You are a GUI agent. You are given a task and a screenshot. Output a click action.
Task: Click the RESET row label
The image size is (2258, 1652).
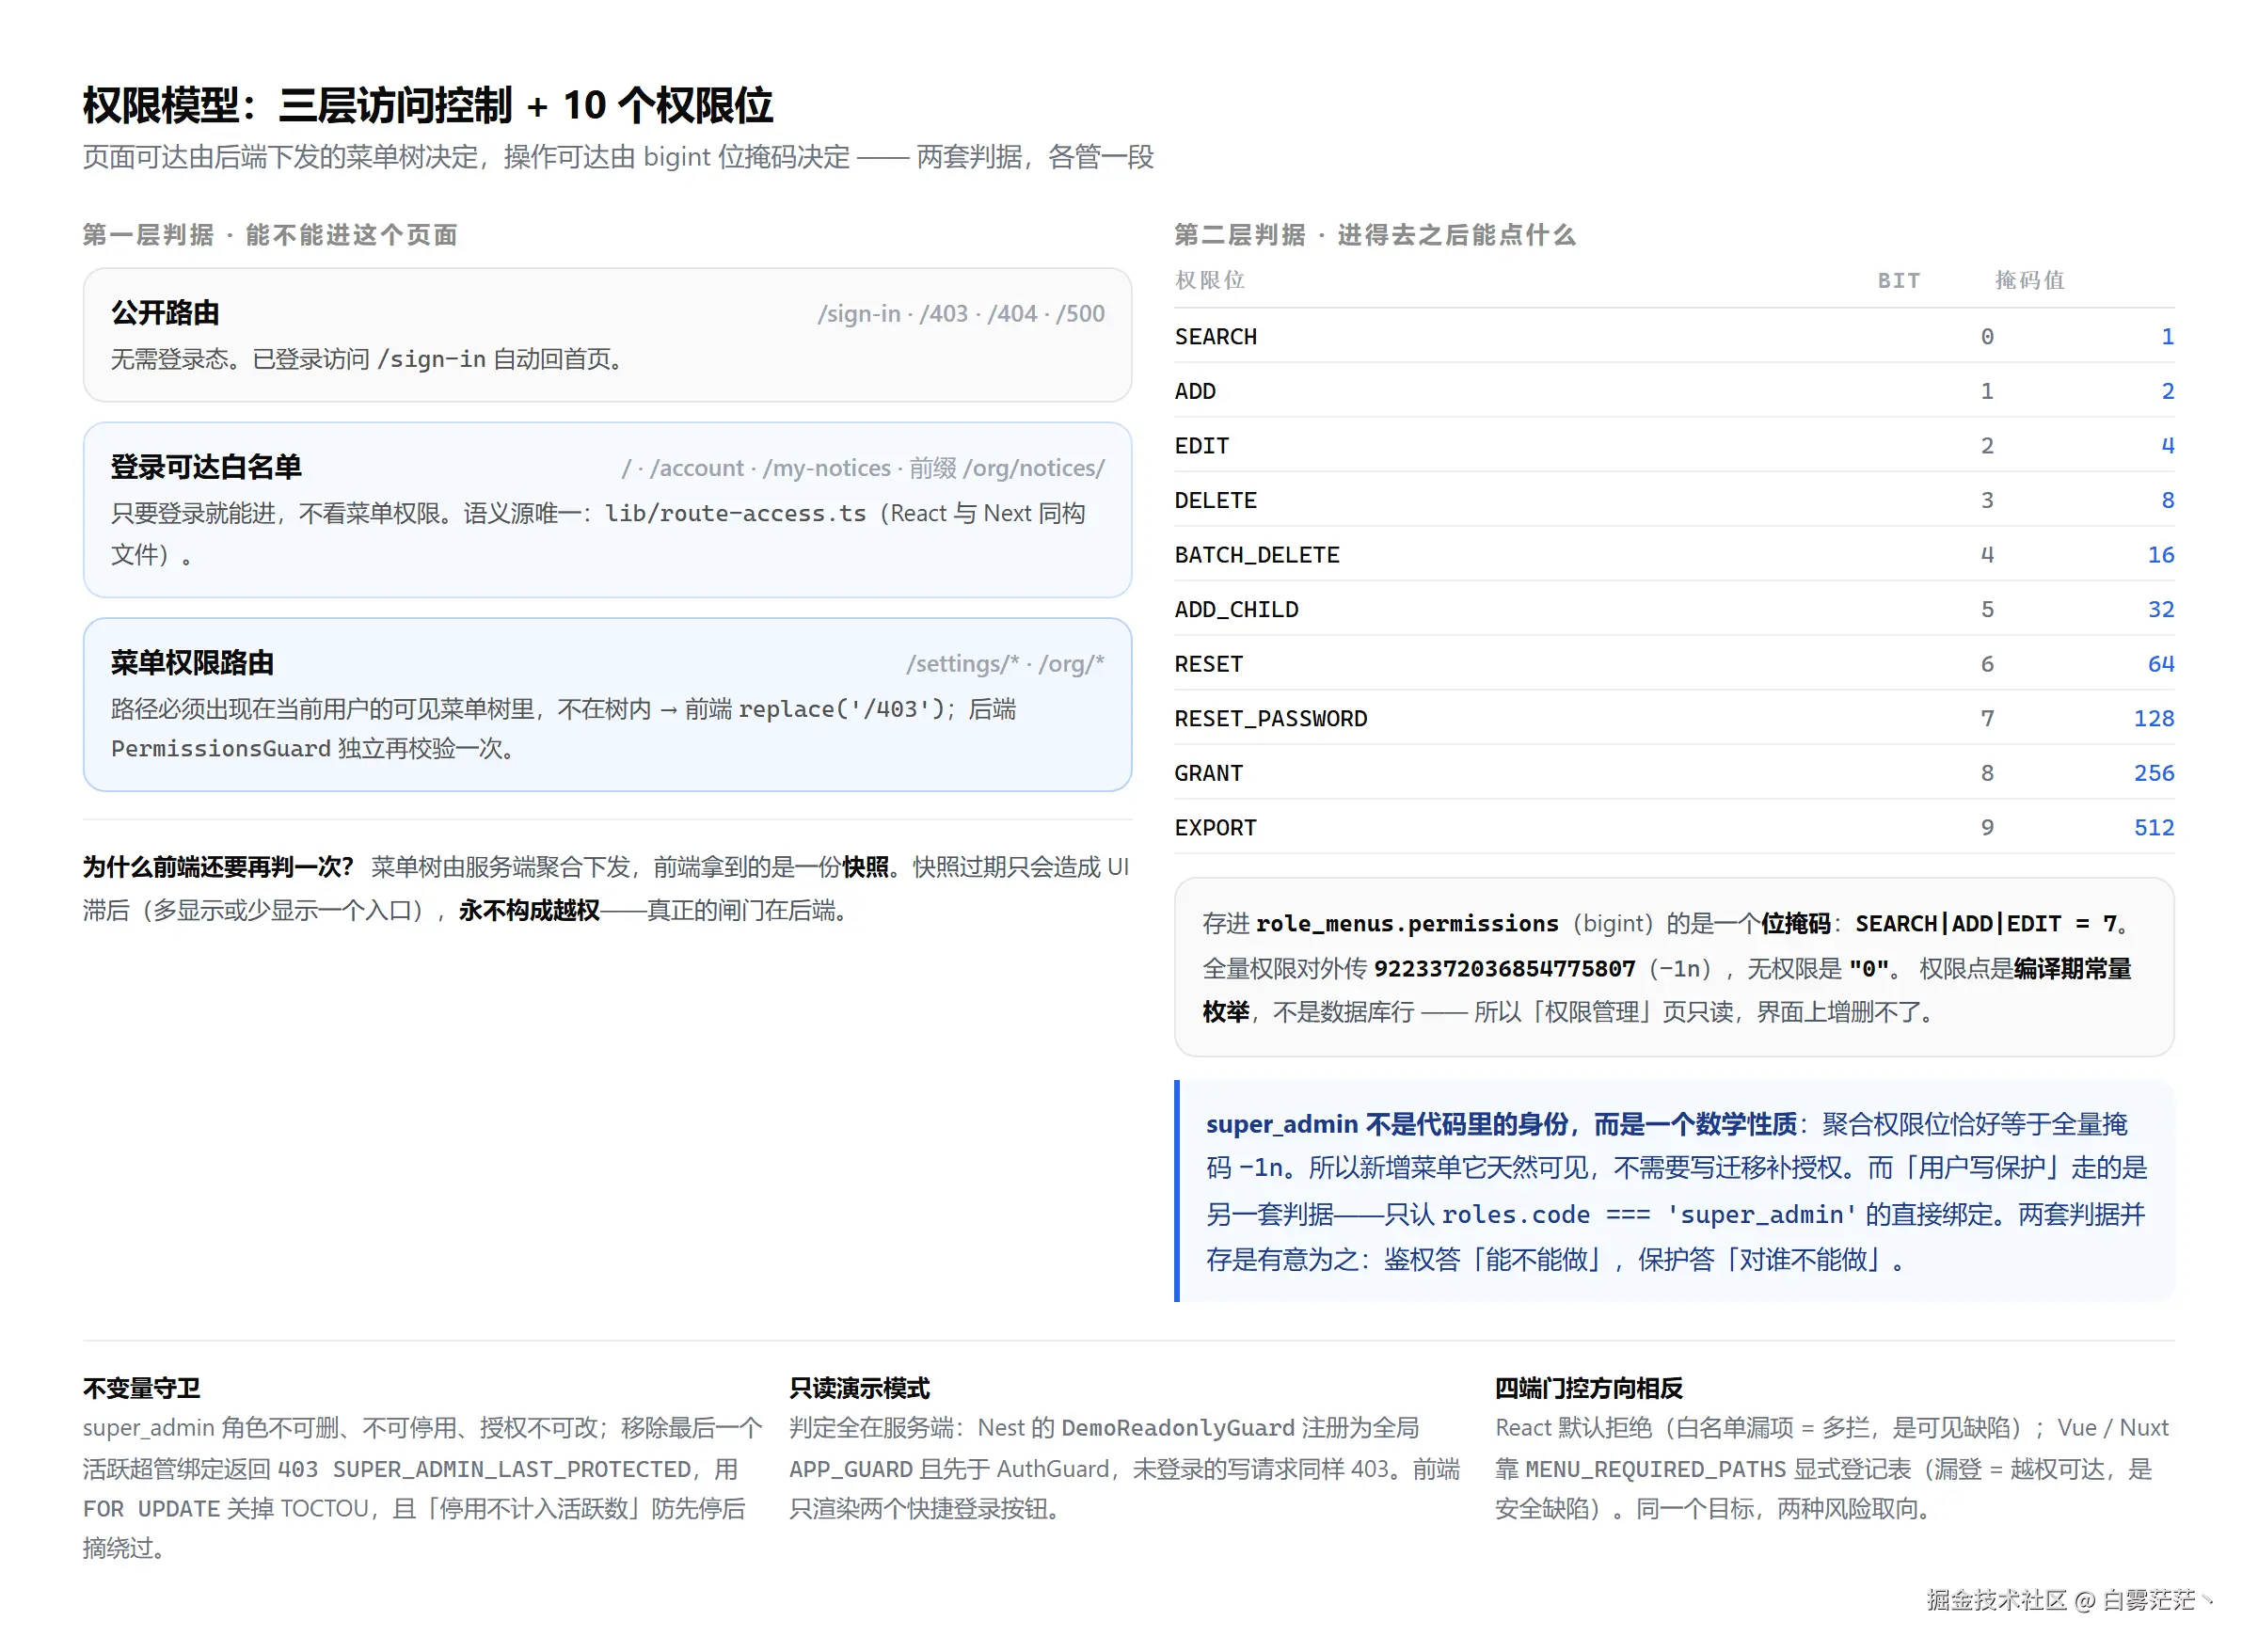[x=1209, y=664]
